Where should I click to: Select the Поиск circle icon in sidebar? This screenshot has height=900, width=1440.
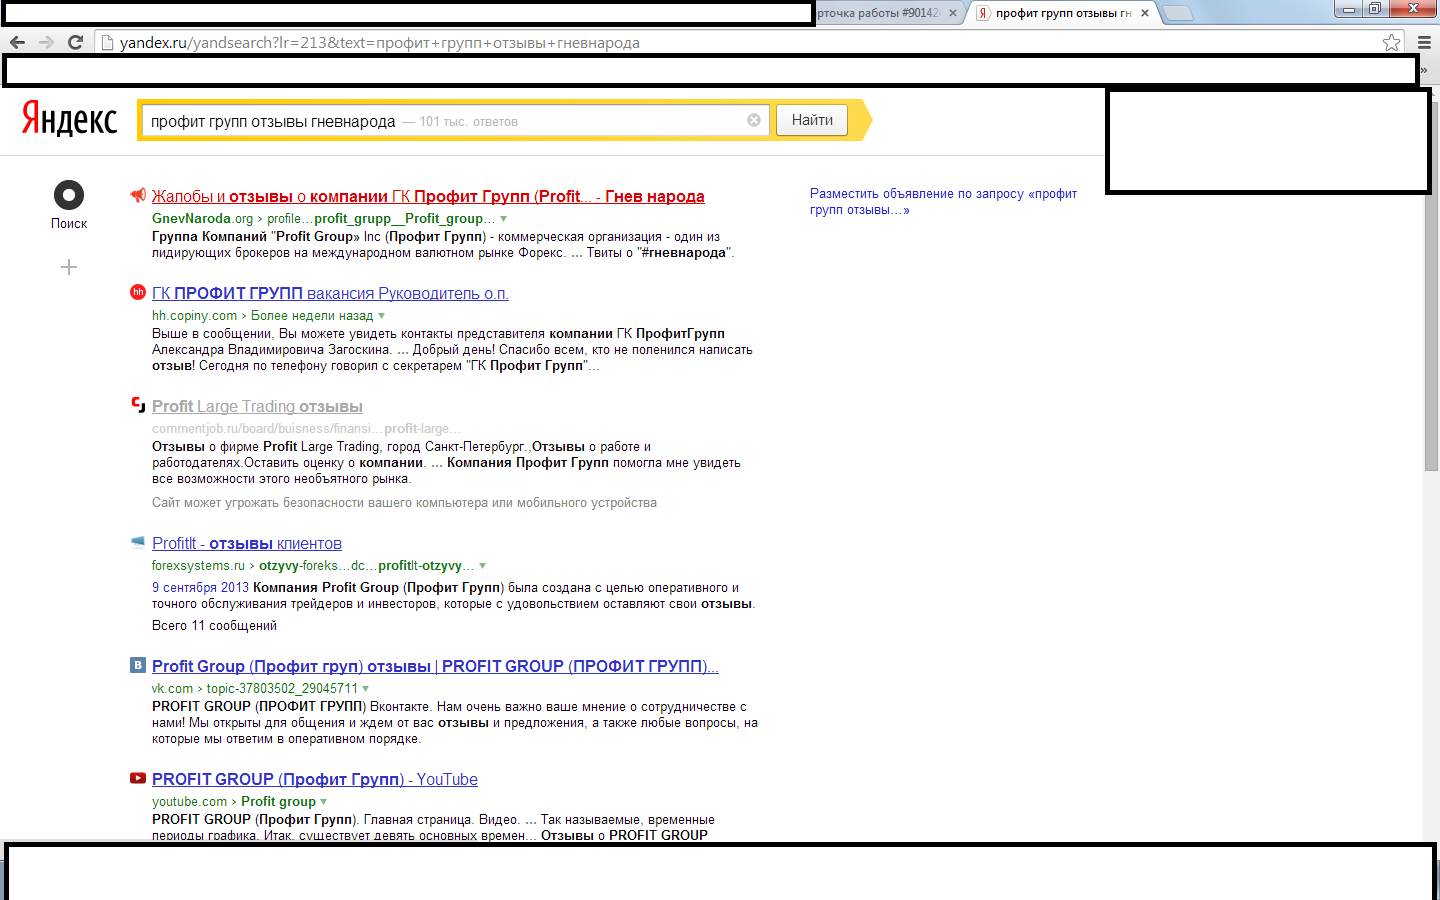click(69, 195)
